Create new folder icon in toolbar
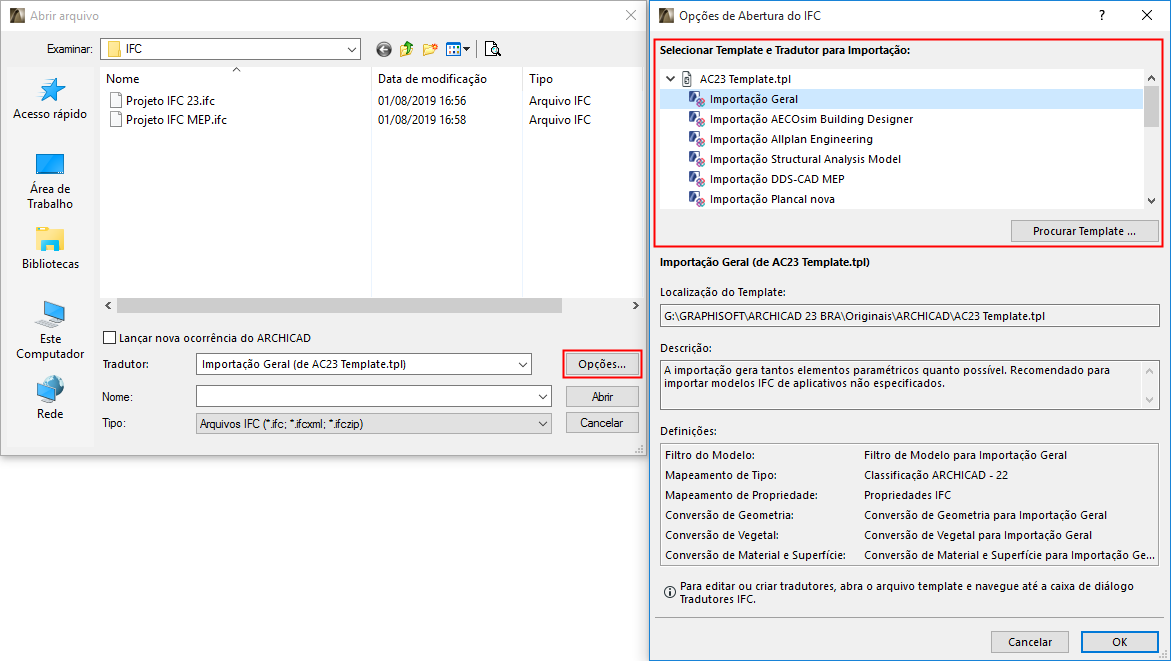 click(429, 49)
